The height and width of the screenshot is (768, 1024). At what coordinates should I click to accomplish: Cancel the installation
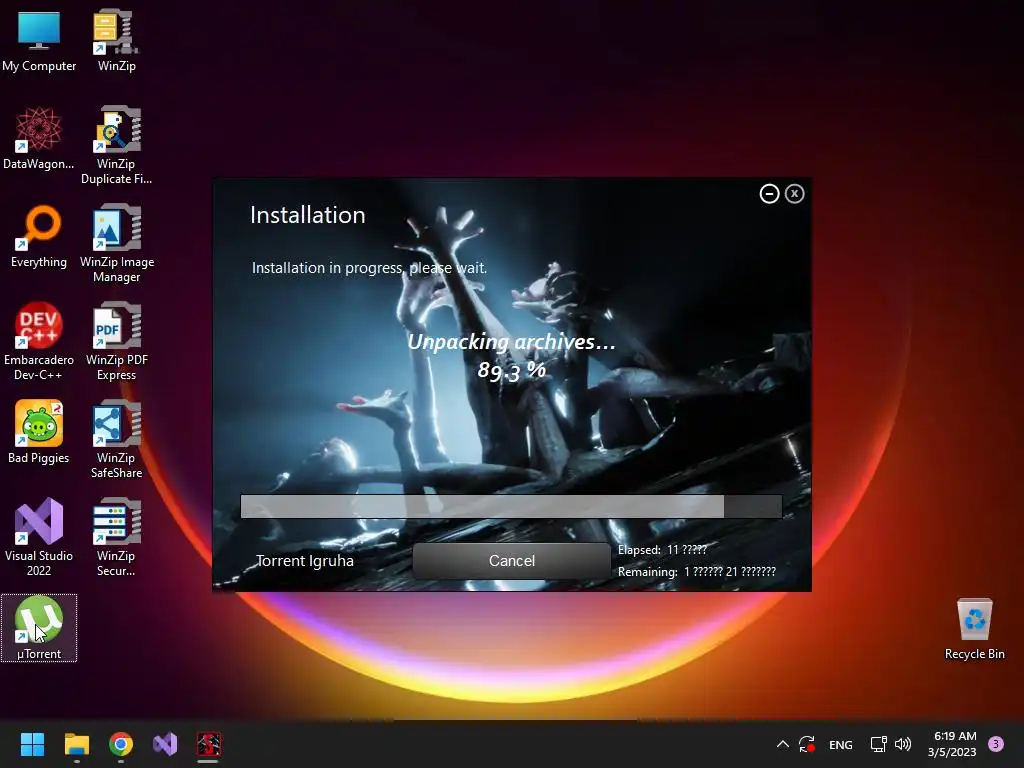[511, 560]
